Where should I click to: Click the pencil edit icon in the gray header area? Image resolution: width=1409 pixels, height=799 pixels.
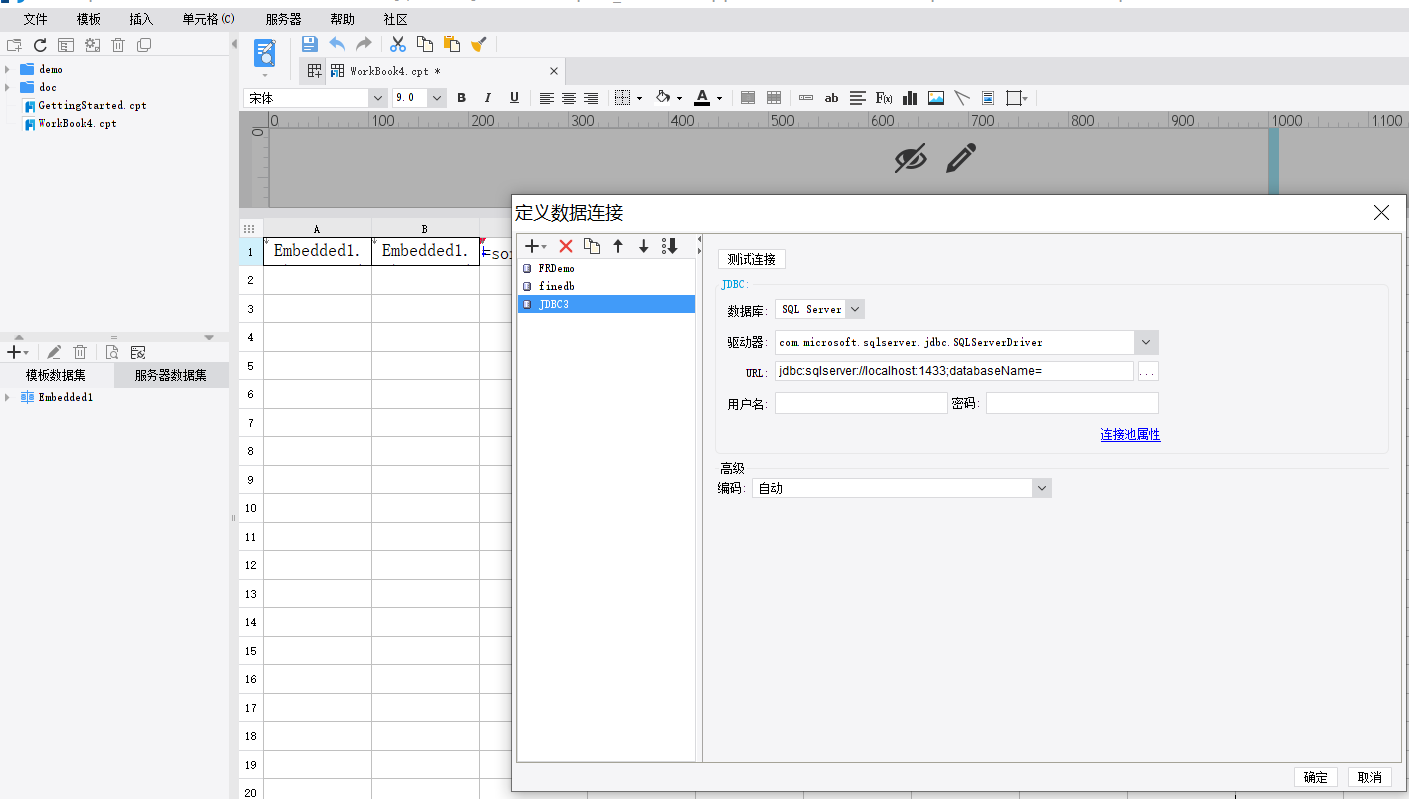tap(960, 157)
